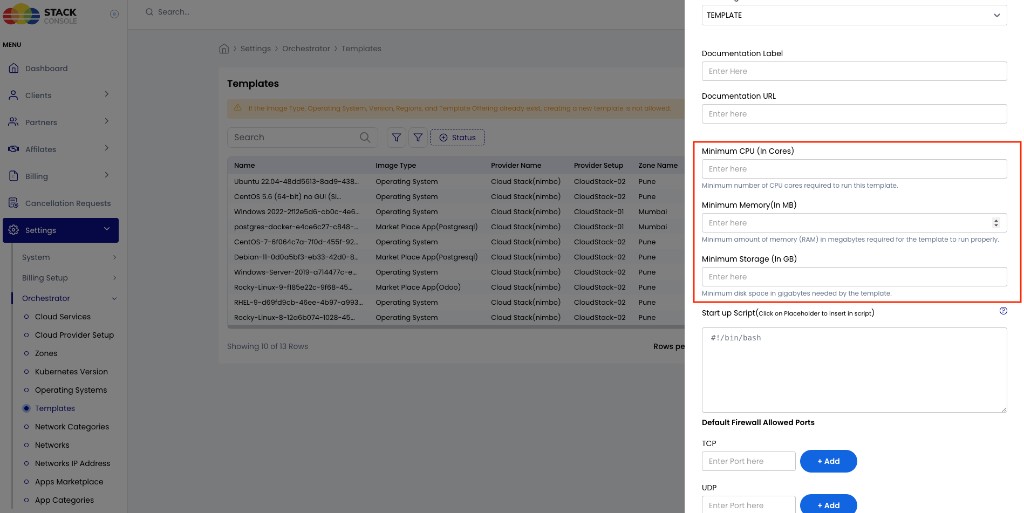The width and height of the screenshot is (1024, 513).
Task: Click the Affiliates handshake icon
Action: click(x=13, y=149)
